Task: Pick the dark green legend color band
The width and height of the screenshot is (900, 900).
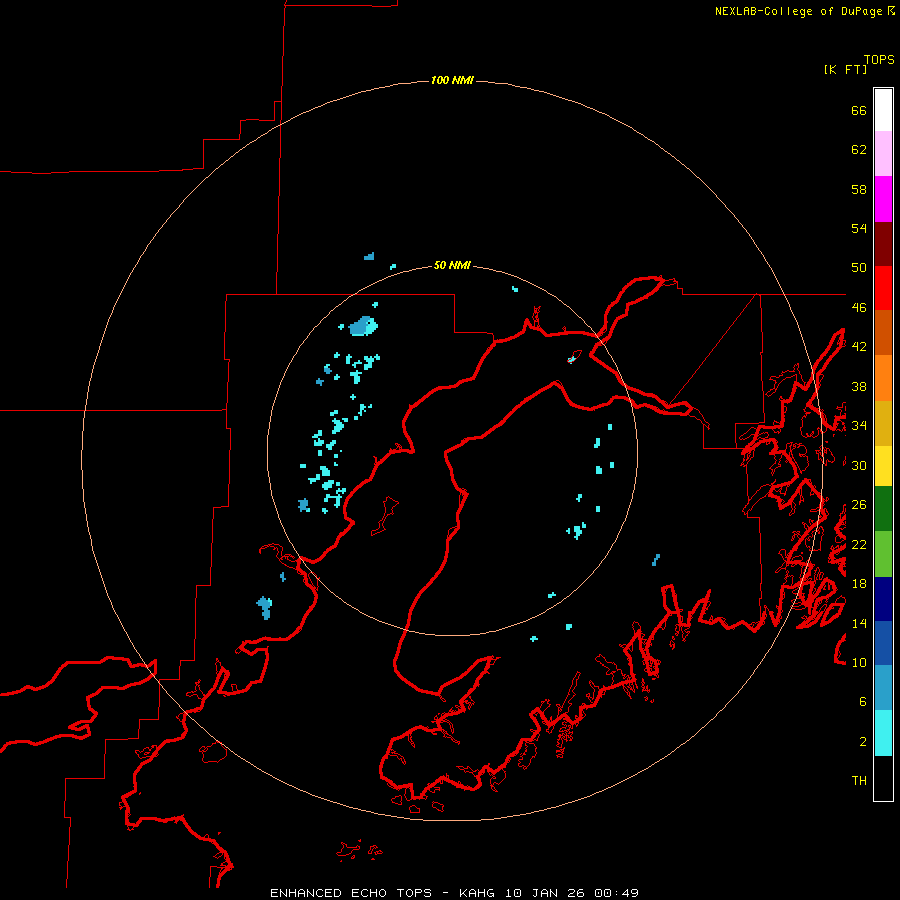Action: (x=883, y=509)
